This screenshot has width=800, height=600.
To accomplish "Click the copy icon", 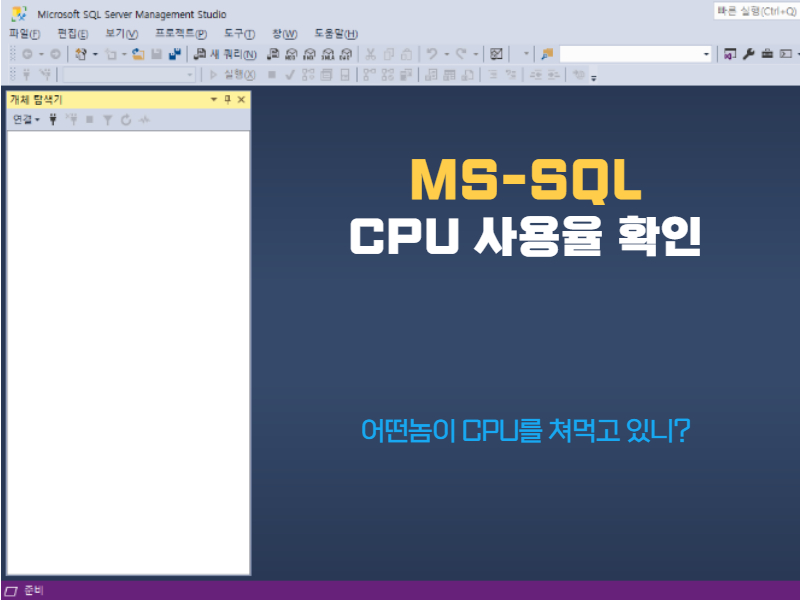I will pos(389,54).
